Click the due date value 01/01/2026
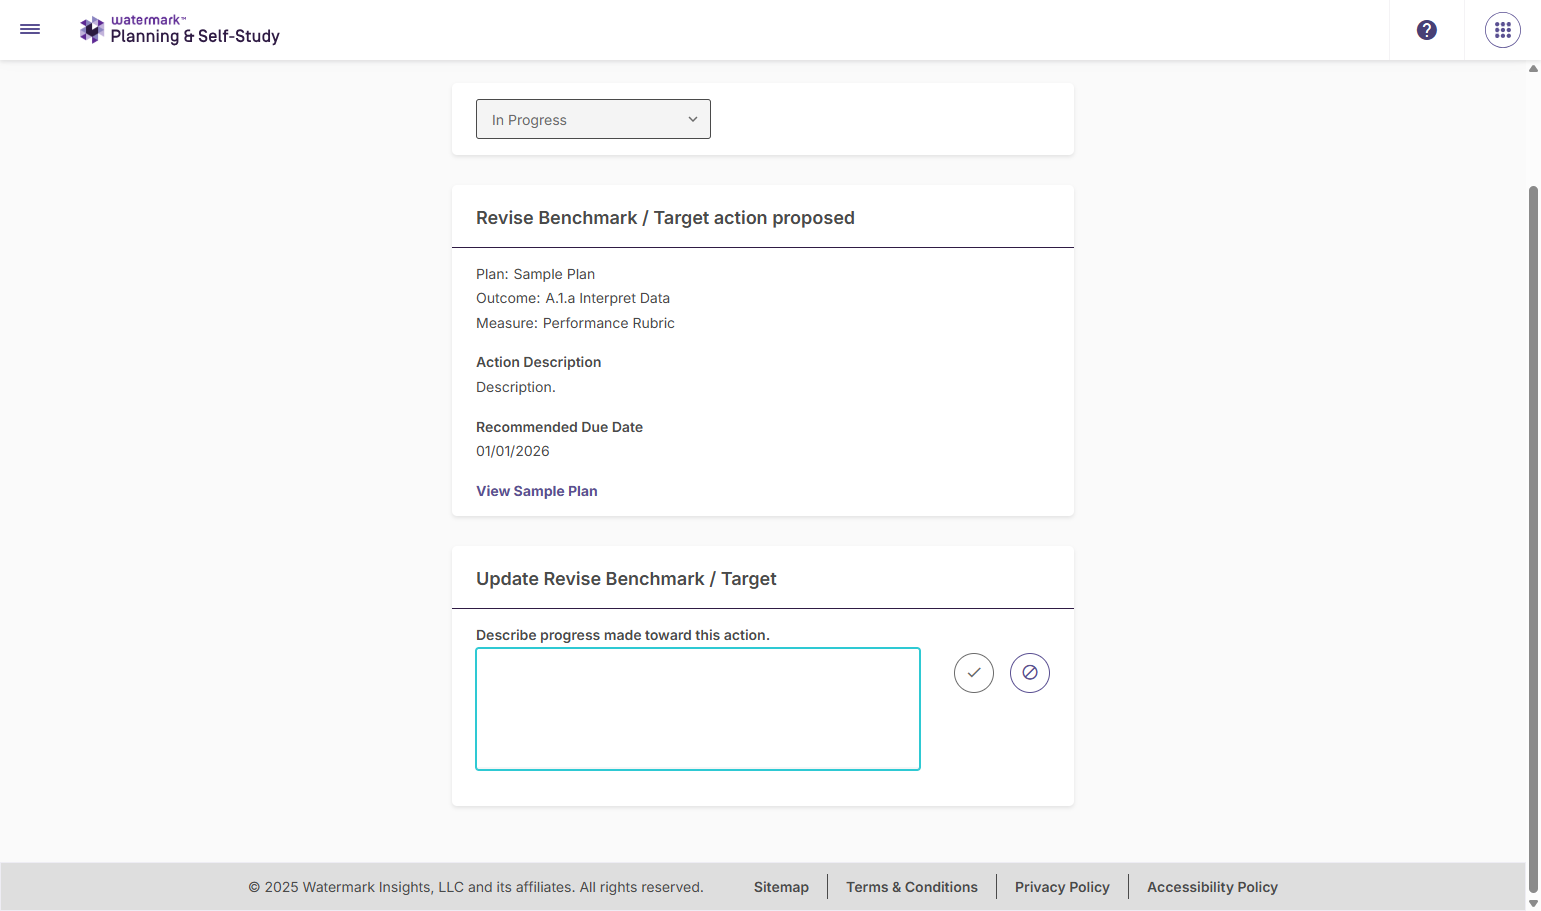 (x=513, y=451)
